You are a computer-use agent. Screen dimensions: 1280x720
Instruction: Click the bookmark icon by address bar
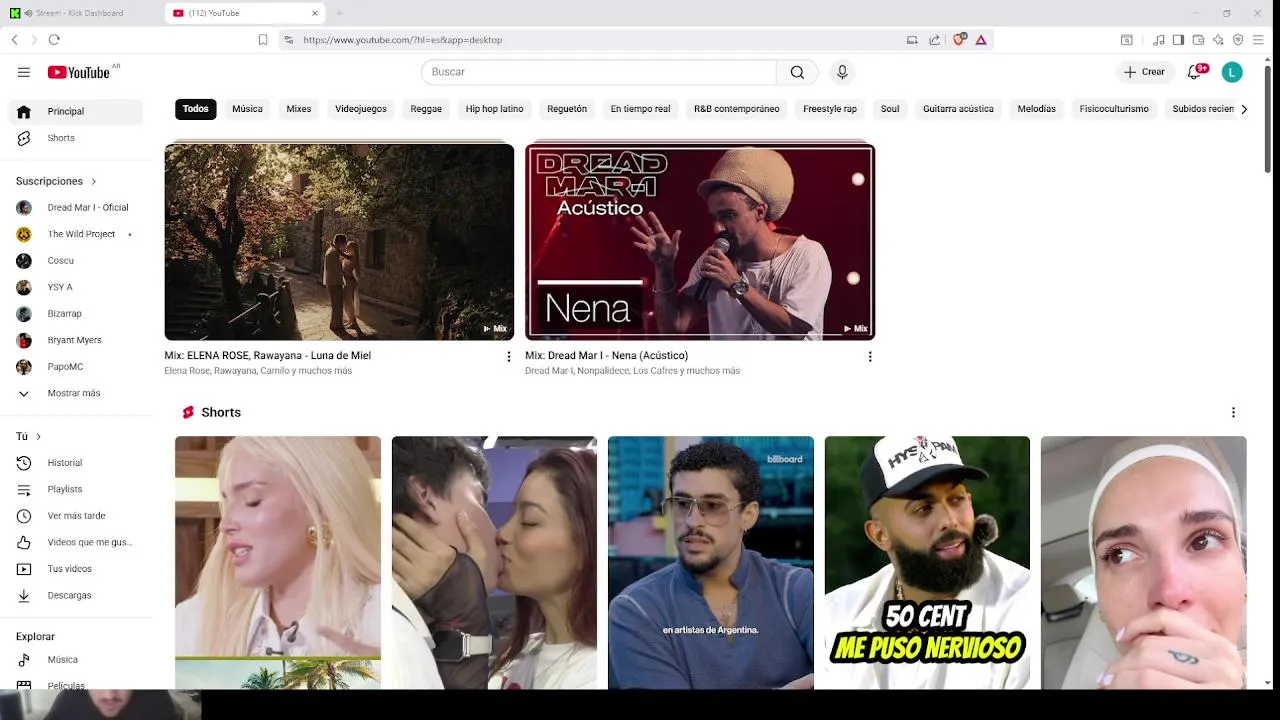click(x=263, y=40)
